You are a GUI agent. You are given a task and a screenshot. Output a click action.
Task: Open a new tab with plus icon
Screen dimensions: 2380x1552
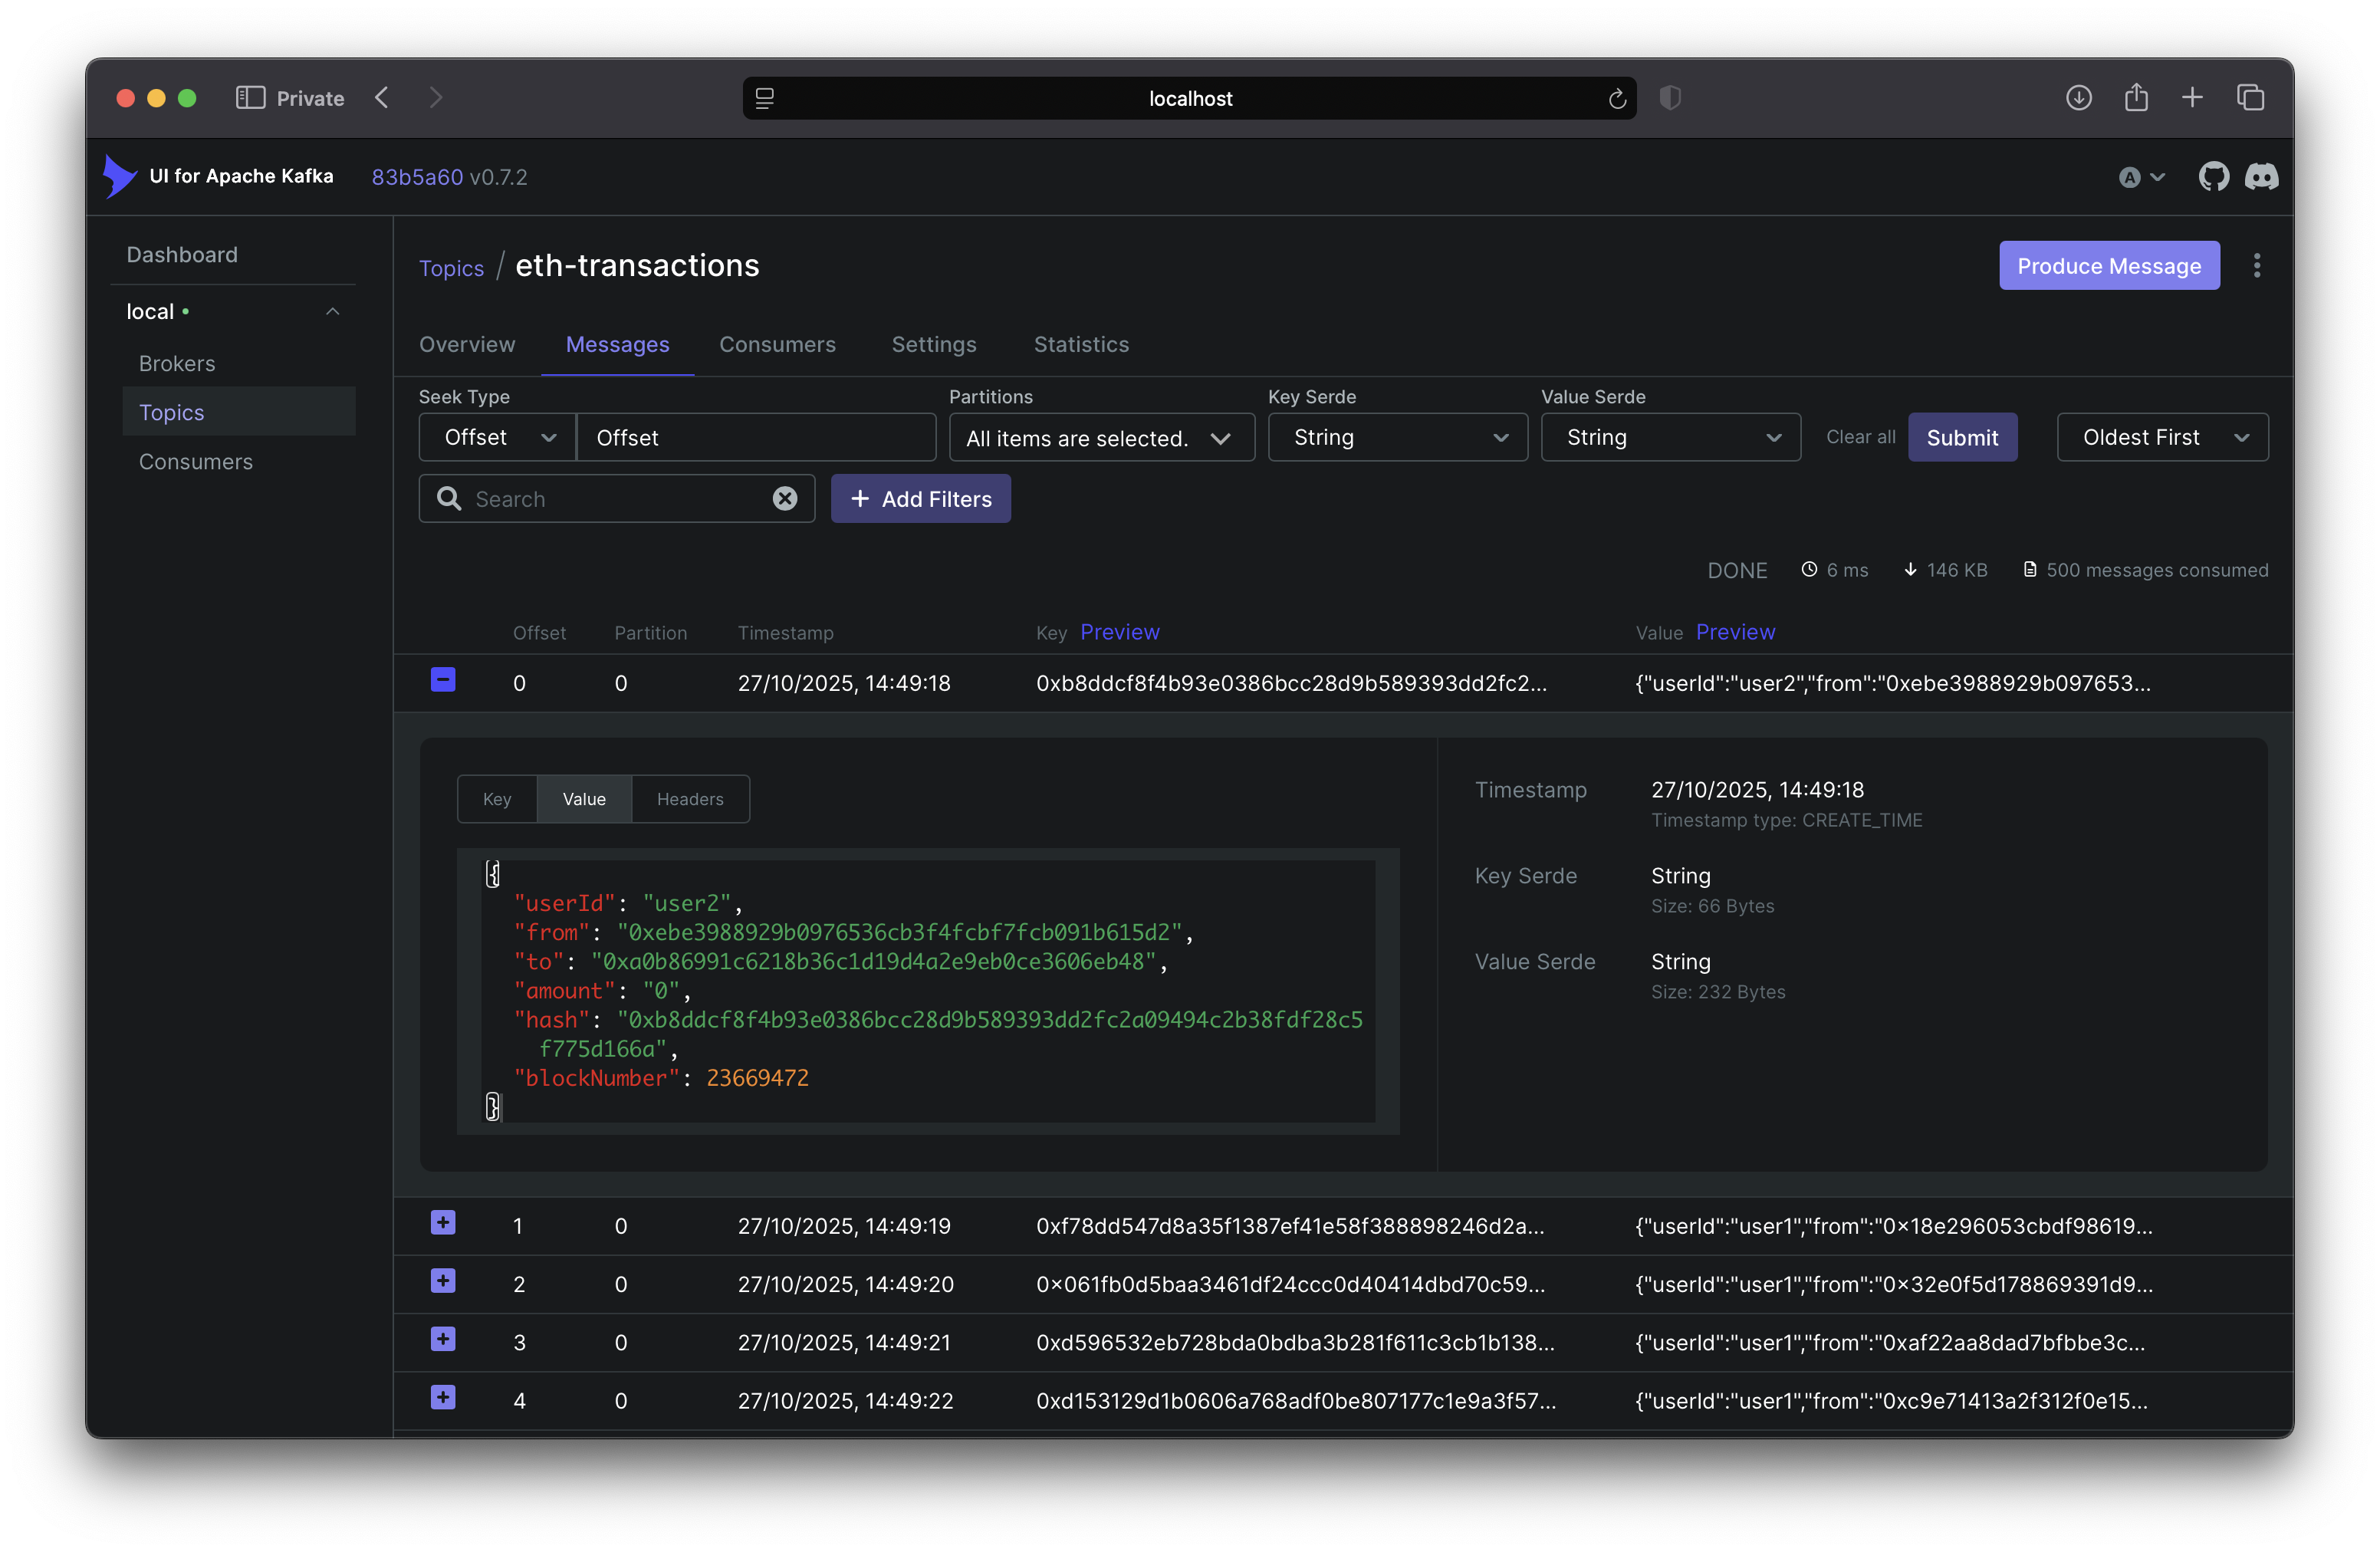tap(2191, 97)
